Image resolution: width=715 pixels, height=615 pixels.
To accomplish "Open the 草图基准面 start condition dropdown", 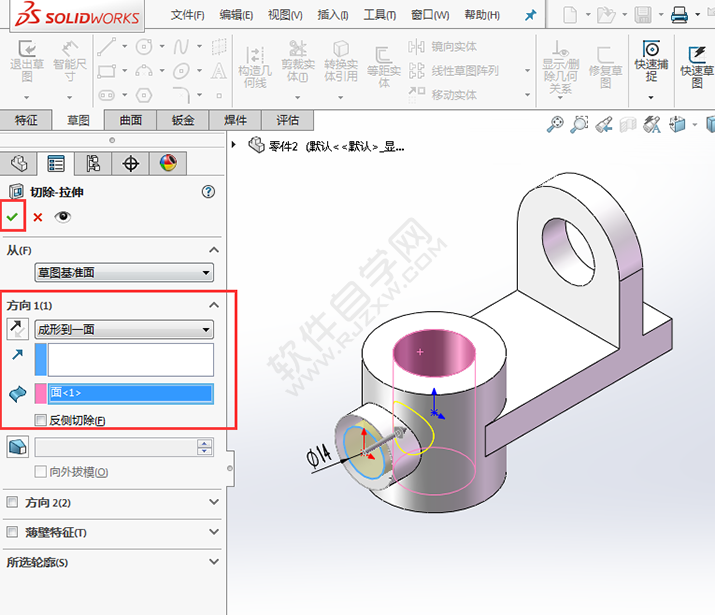I will [x=124, y=273].
